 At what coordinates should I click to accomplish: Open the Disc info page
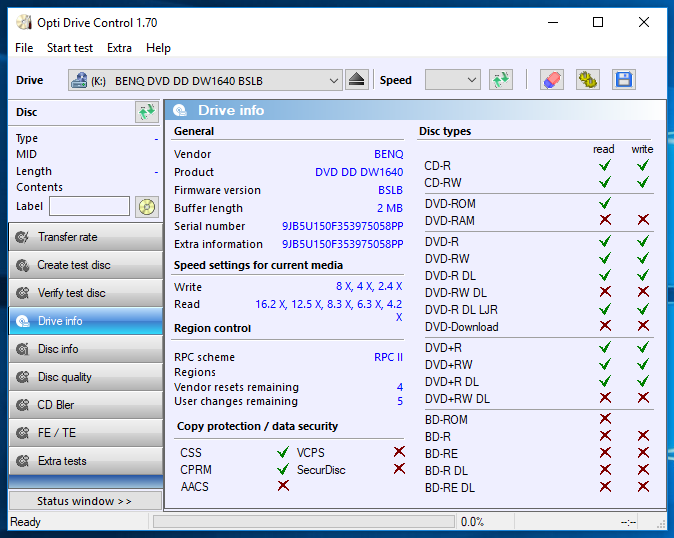tap(86, 349)
